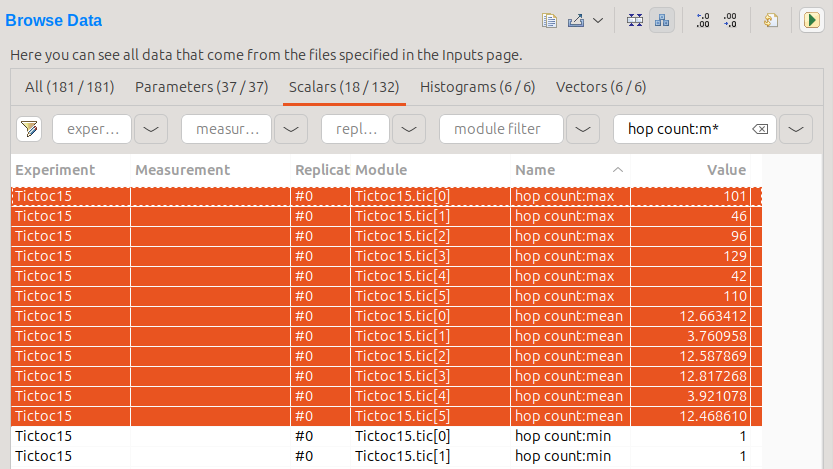833x469 pixels.
Task: Switch to the All (181 / 181) tab
Action: 70,87
